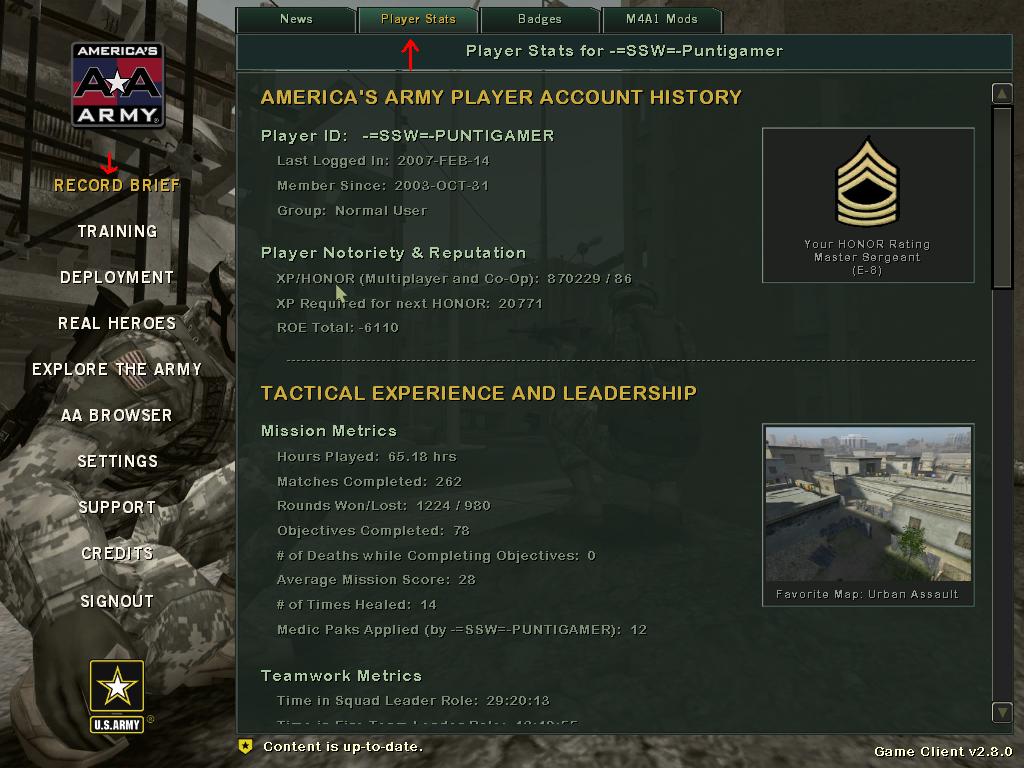Viewport: 1024px width, 768px height.
Task: Click the Master Sergeant rank insignia
Action: coord(867,181)
